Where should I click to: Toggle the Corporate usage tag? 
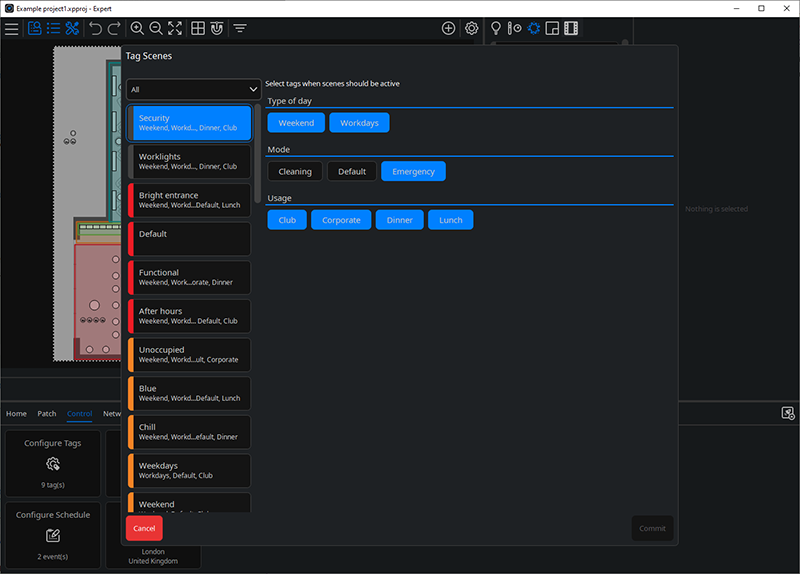[x=341, y=220]
